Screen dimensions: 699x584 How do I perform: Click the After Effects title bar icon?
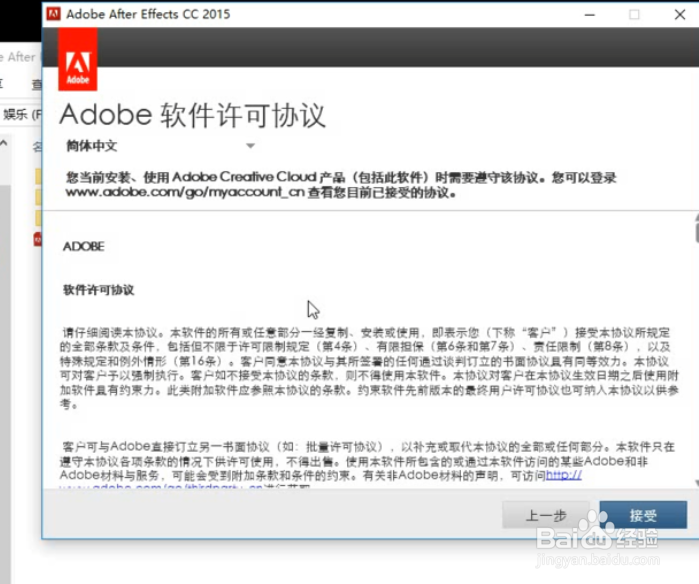pyautogui.click(x=53, y=14)
